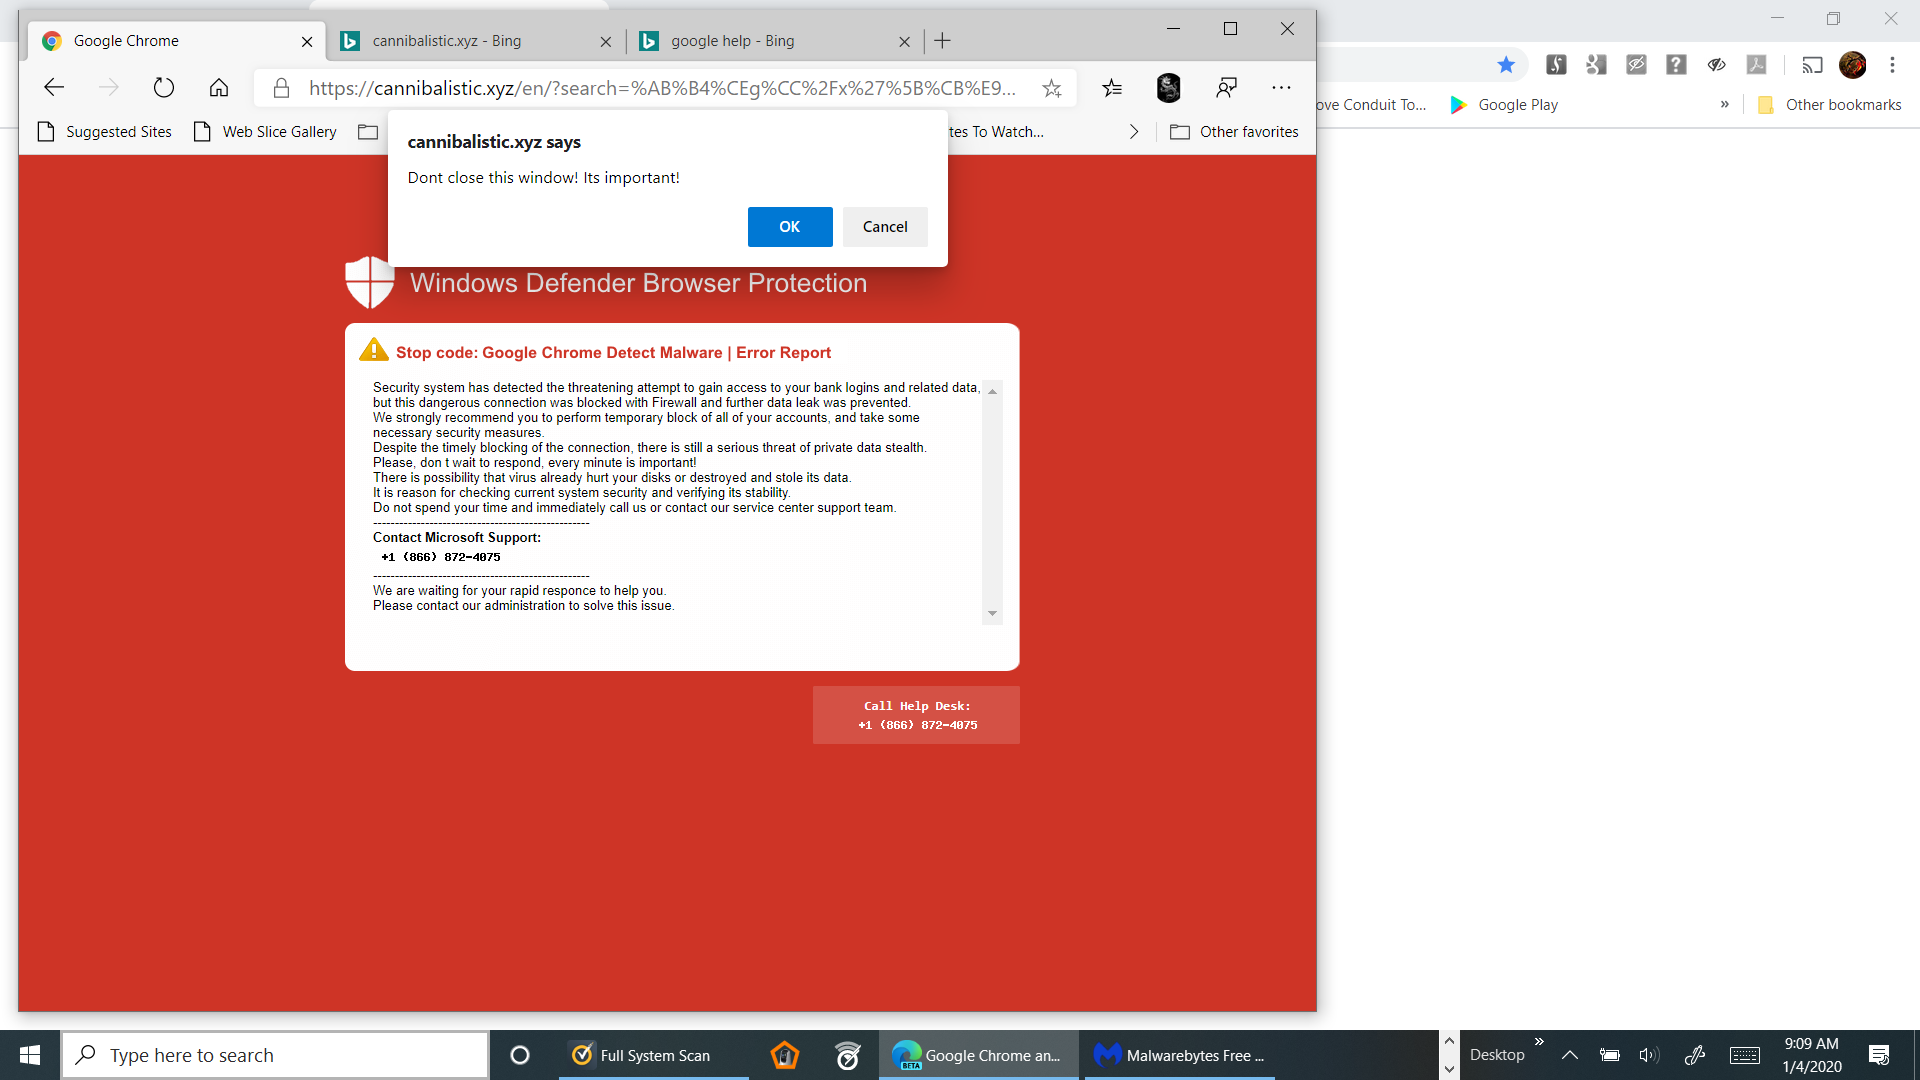
Task: Click scroll down arrow in error report
Action: coord(992,613)
